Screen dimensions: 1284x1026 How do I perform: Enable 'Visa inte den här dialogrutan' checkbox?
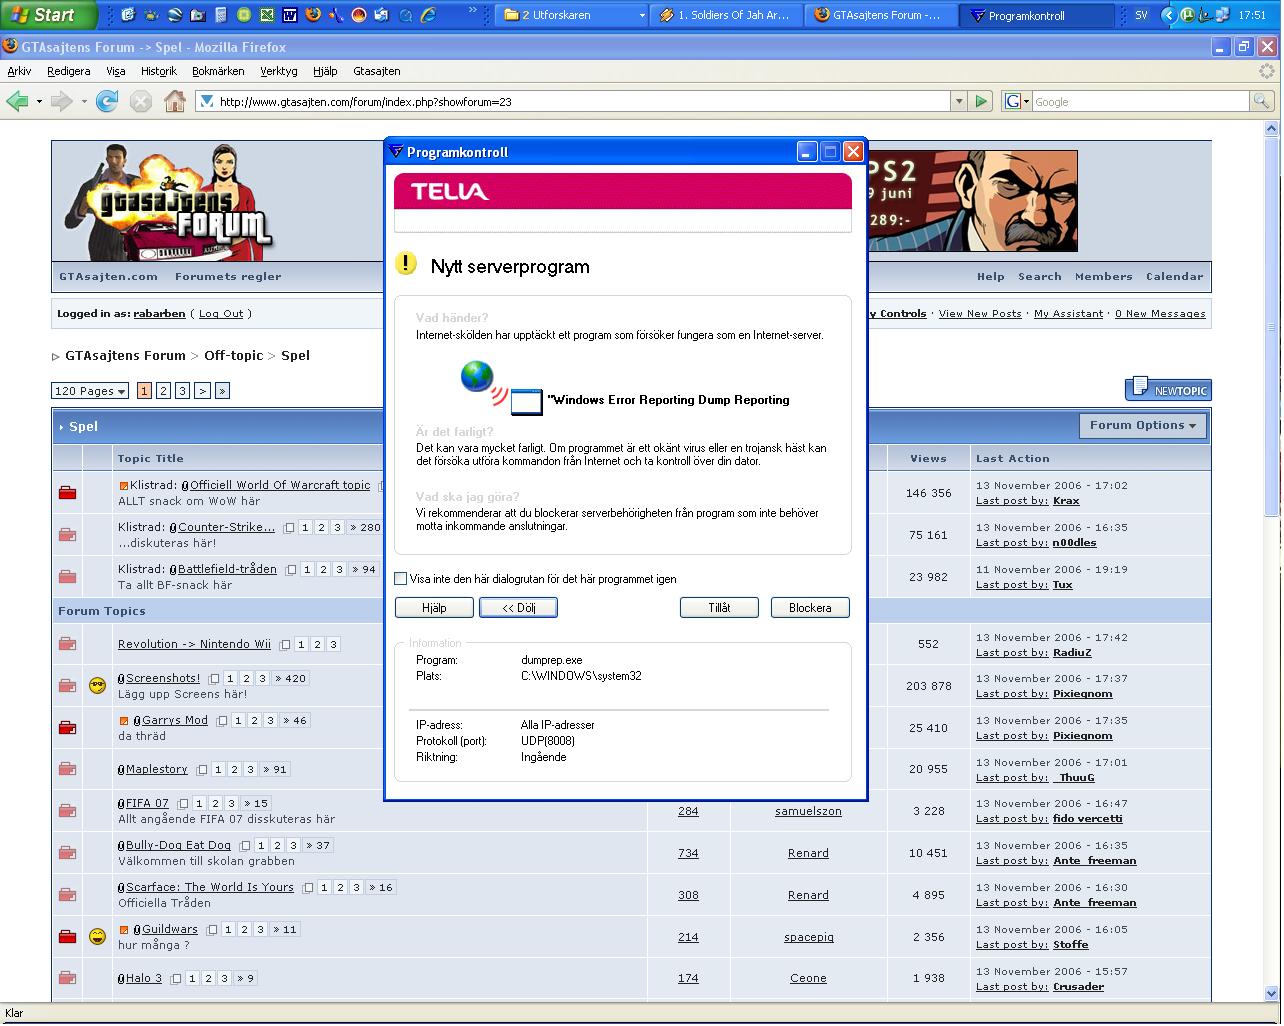pos(401,579)
